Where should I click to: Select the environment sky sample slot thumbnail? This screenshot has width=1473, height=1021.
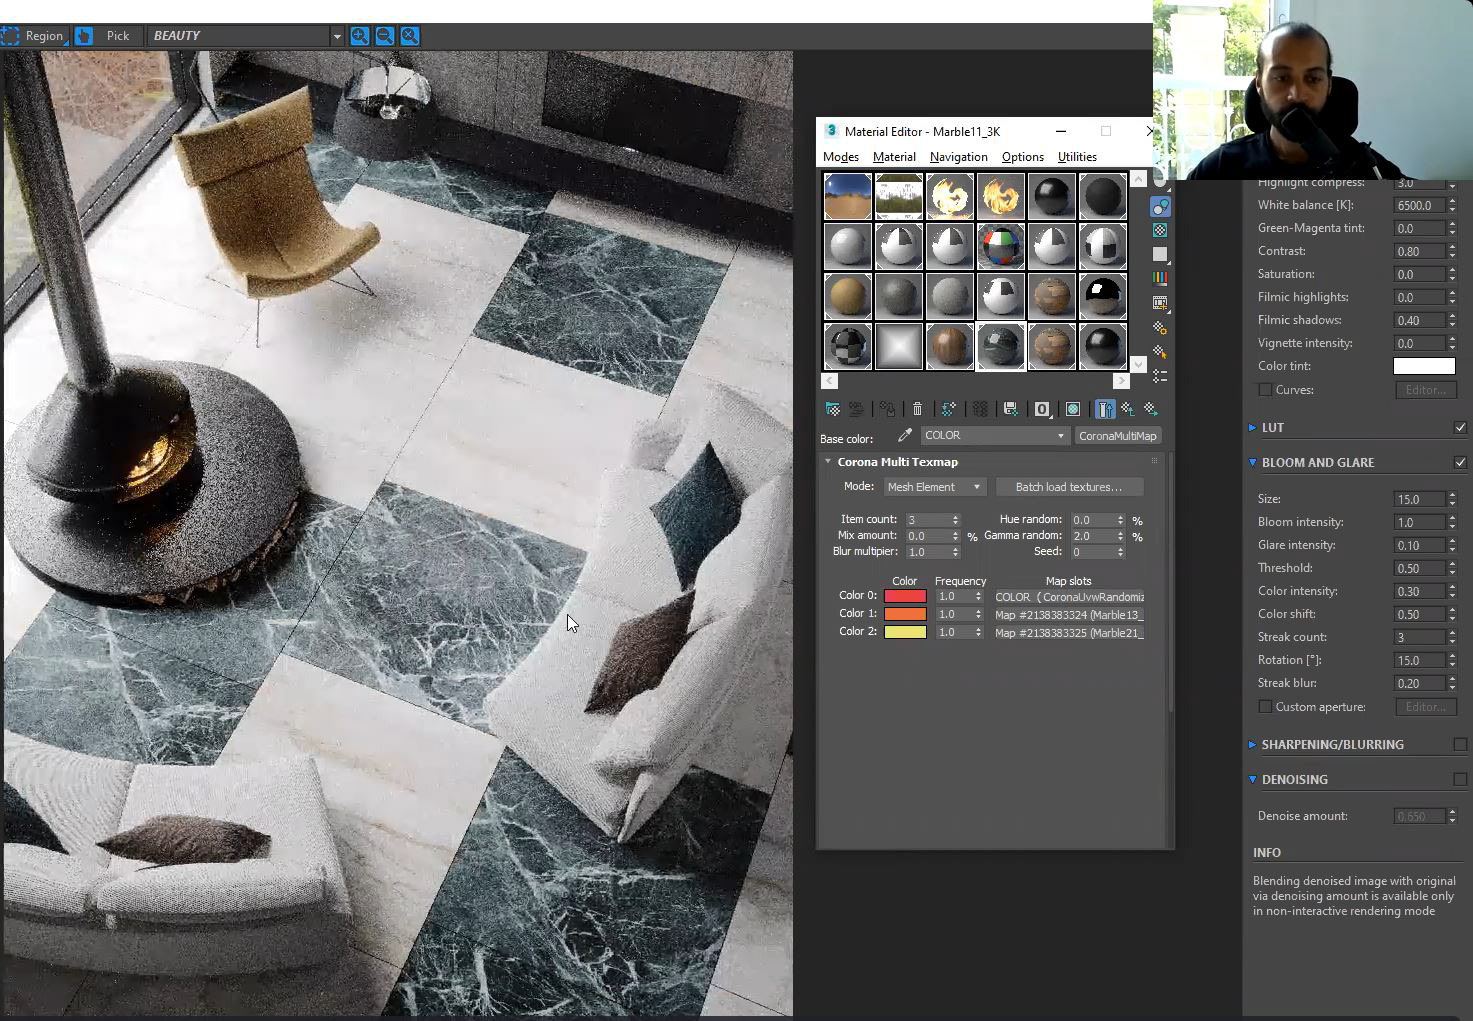(847, 196)
